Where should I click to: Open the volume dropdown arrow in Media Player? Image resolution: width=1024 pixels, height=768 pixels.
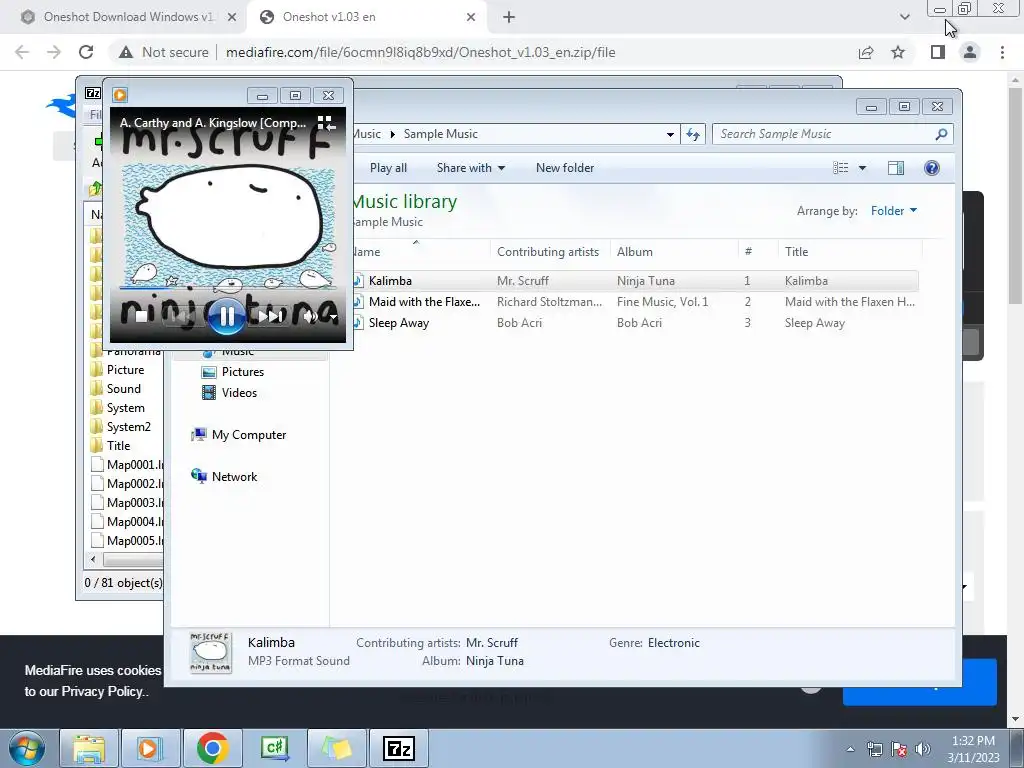(x=333, y=317)
